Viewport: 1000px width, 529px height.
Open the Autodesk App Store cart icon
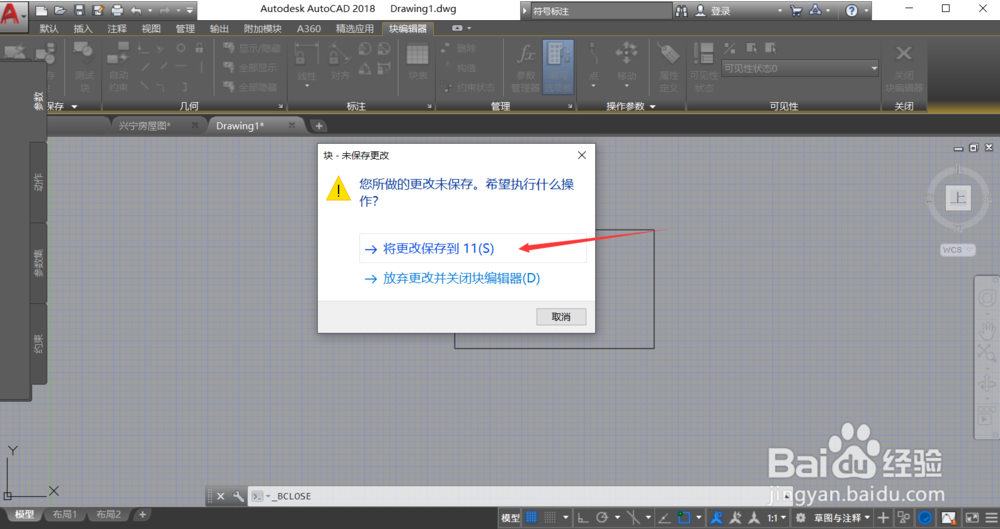[796, 11]
